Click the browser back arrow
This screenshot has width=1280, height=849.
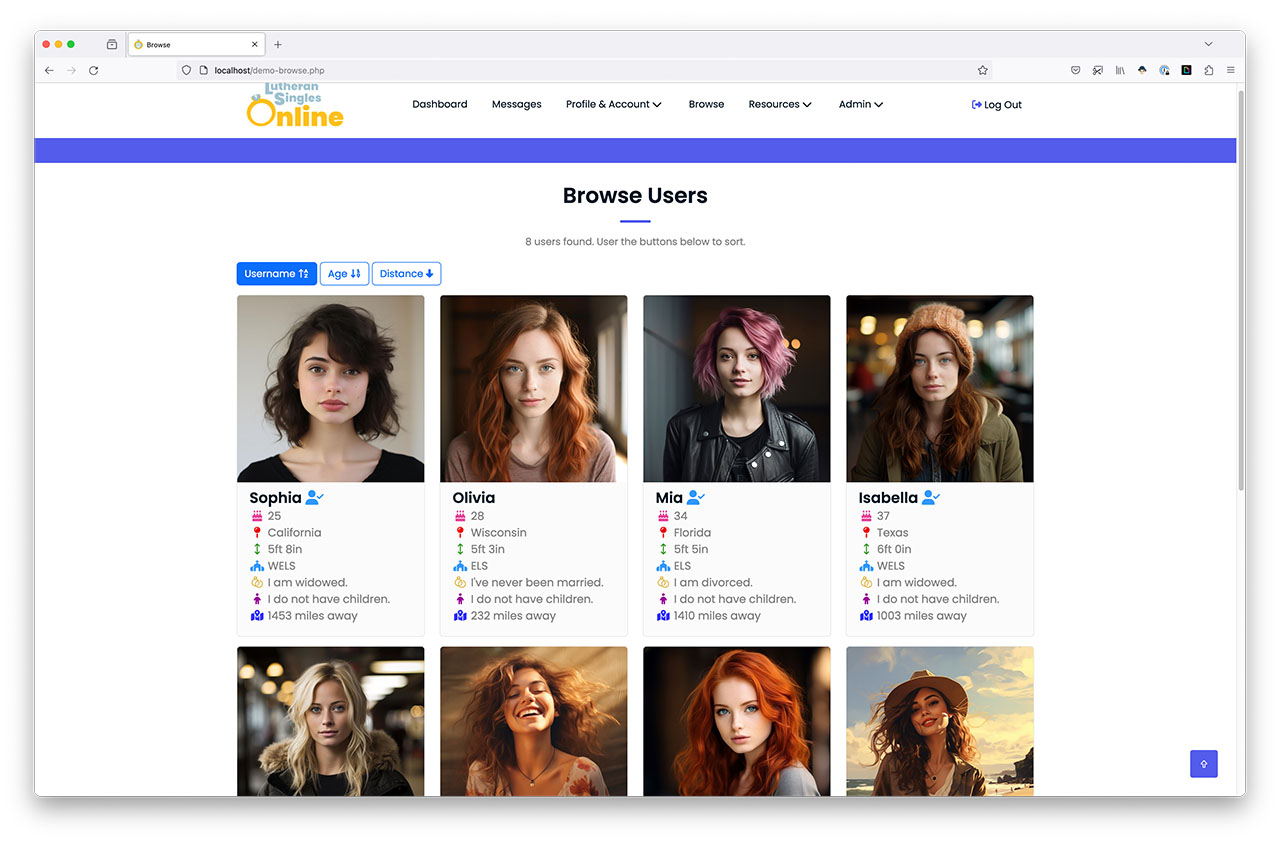pyautogui.click(x=49, y=70)
